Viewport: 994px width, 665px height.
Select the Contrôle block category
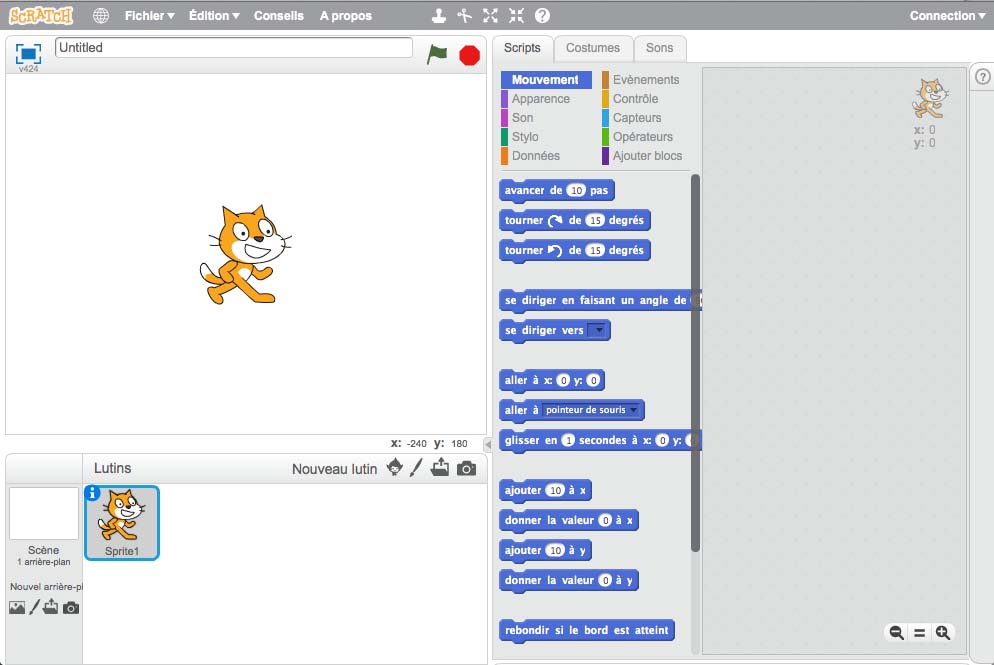[x=635, y=99]
